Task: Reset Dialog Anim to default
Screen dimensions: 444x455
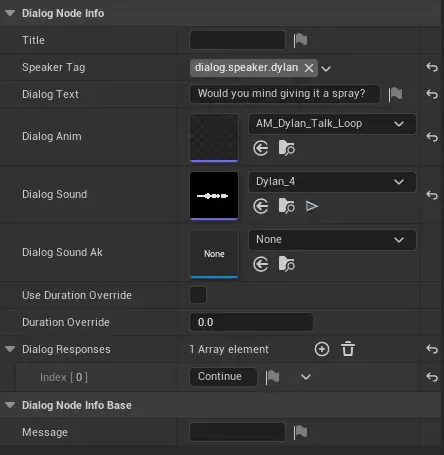Action: [x=432, y=137]
